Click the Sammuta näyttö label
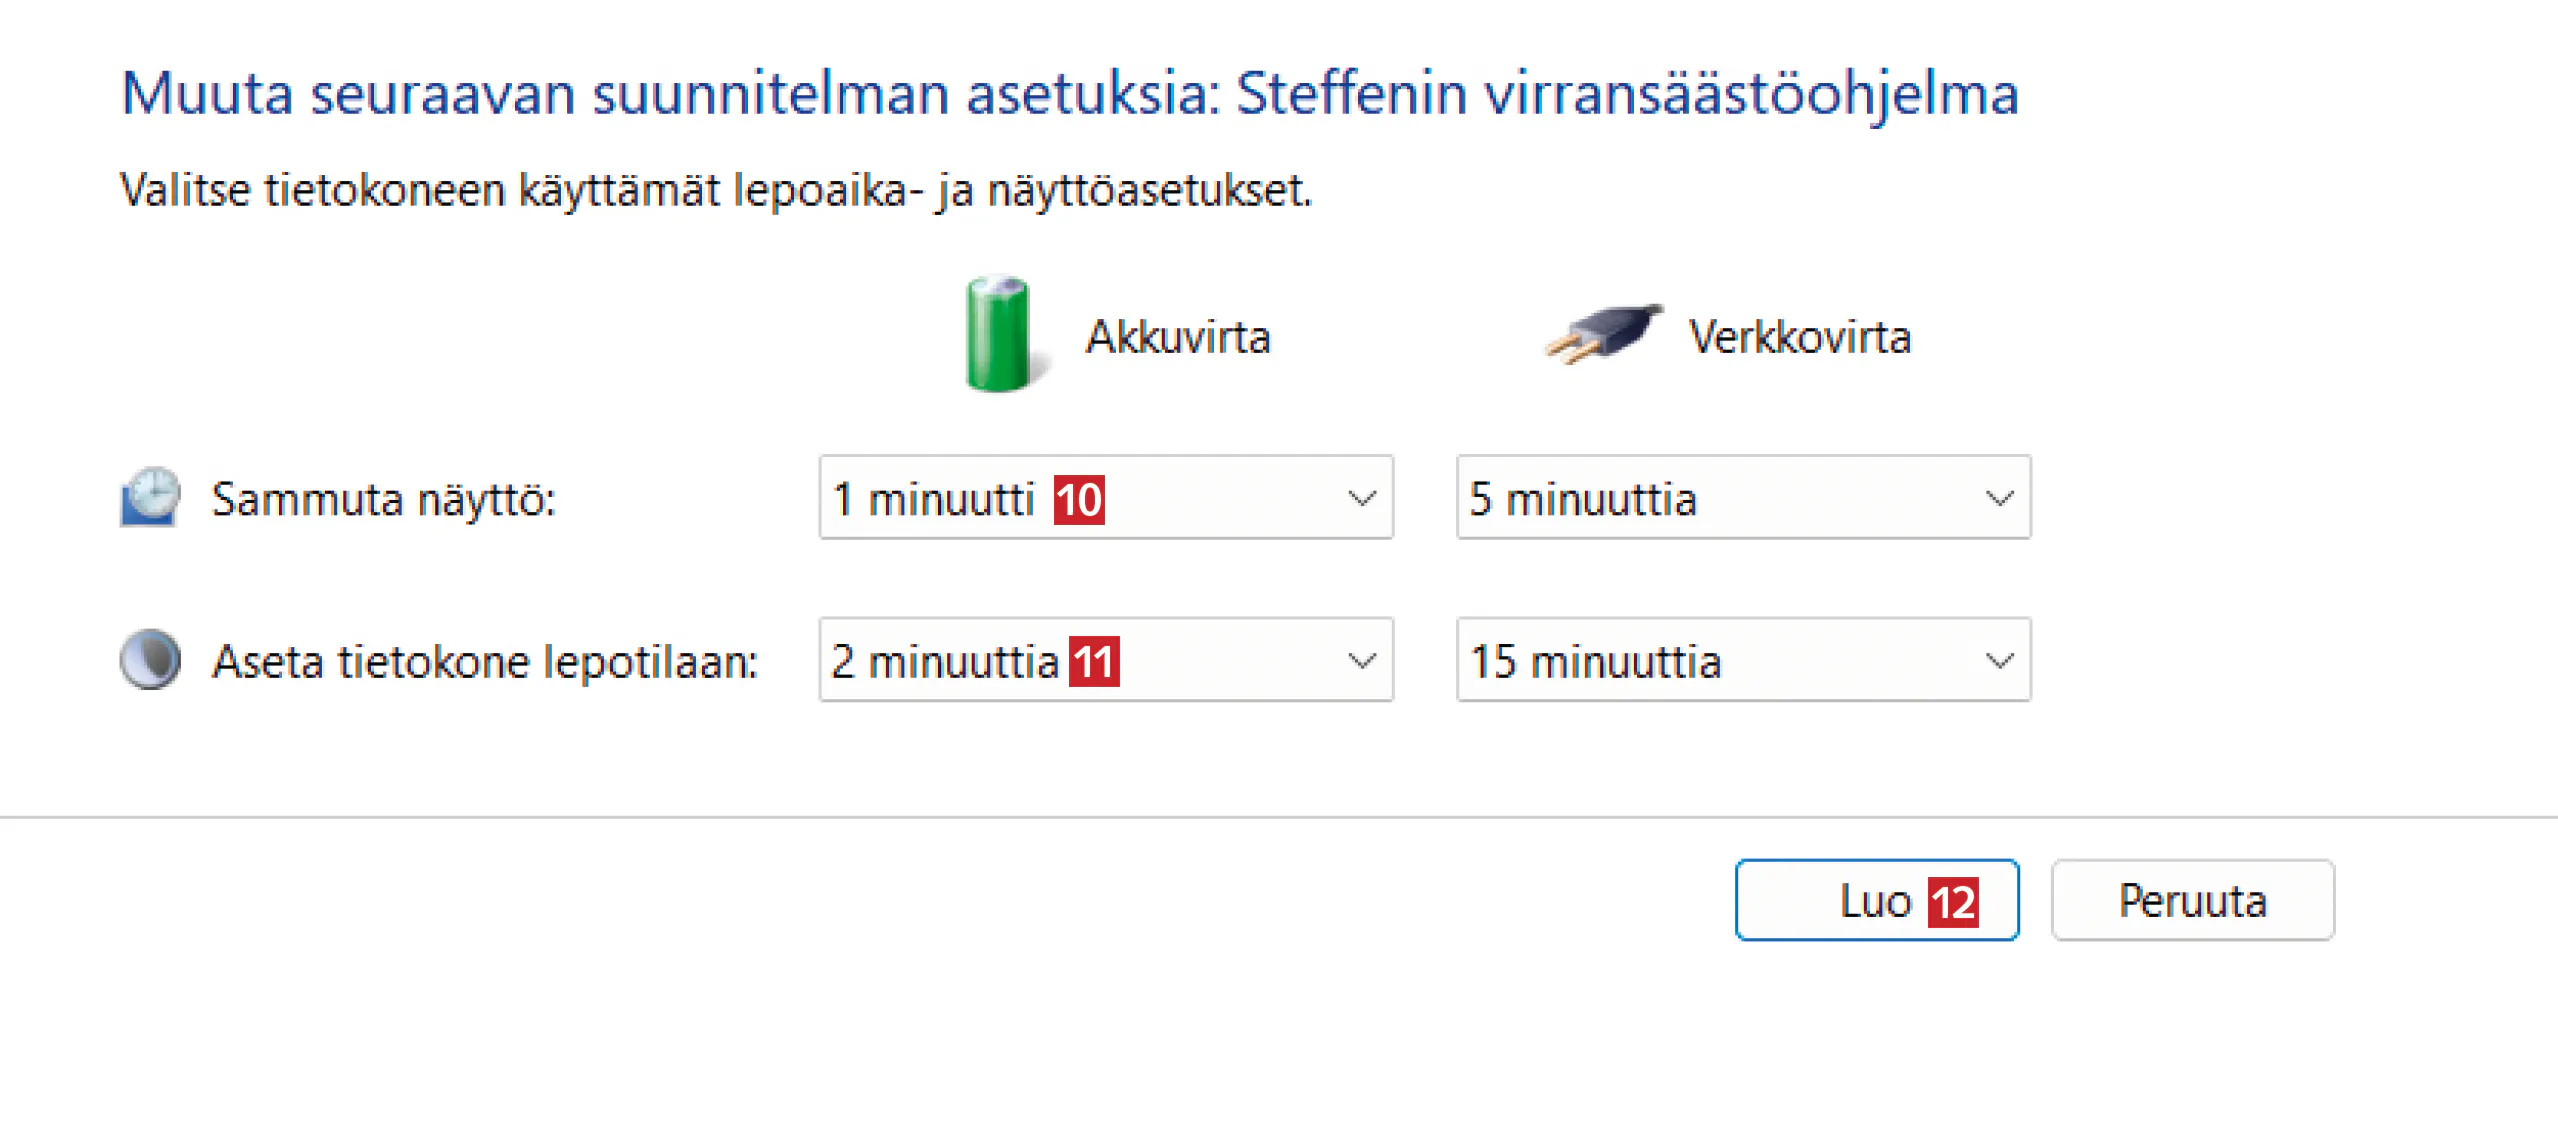 coord(383,499)
